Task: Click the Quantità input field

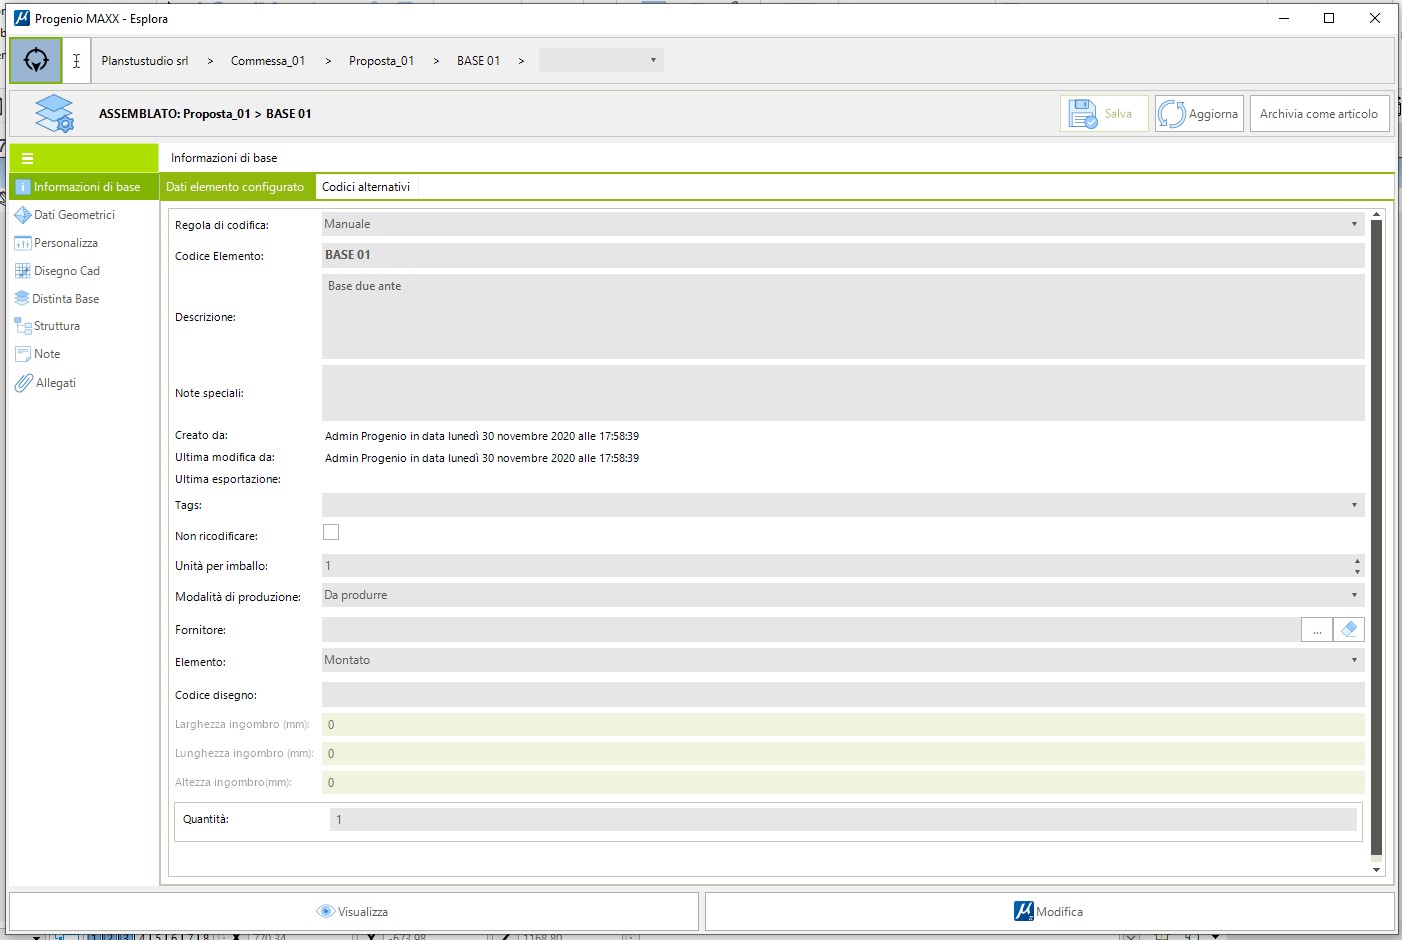Action: [843, 820]
